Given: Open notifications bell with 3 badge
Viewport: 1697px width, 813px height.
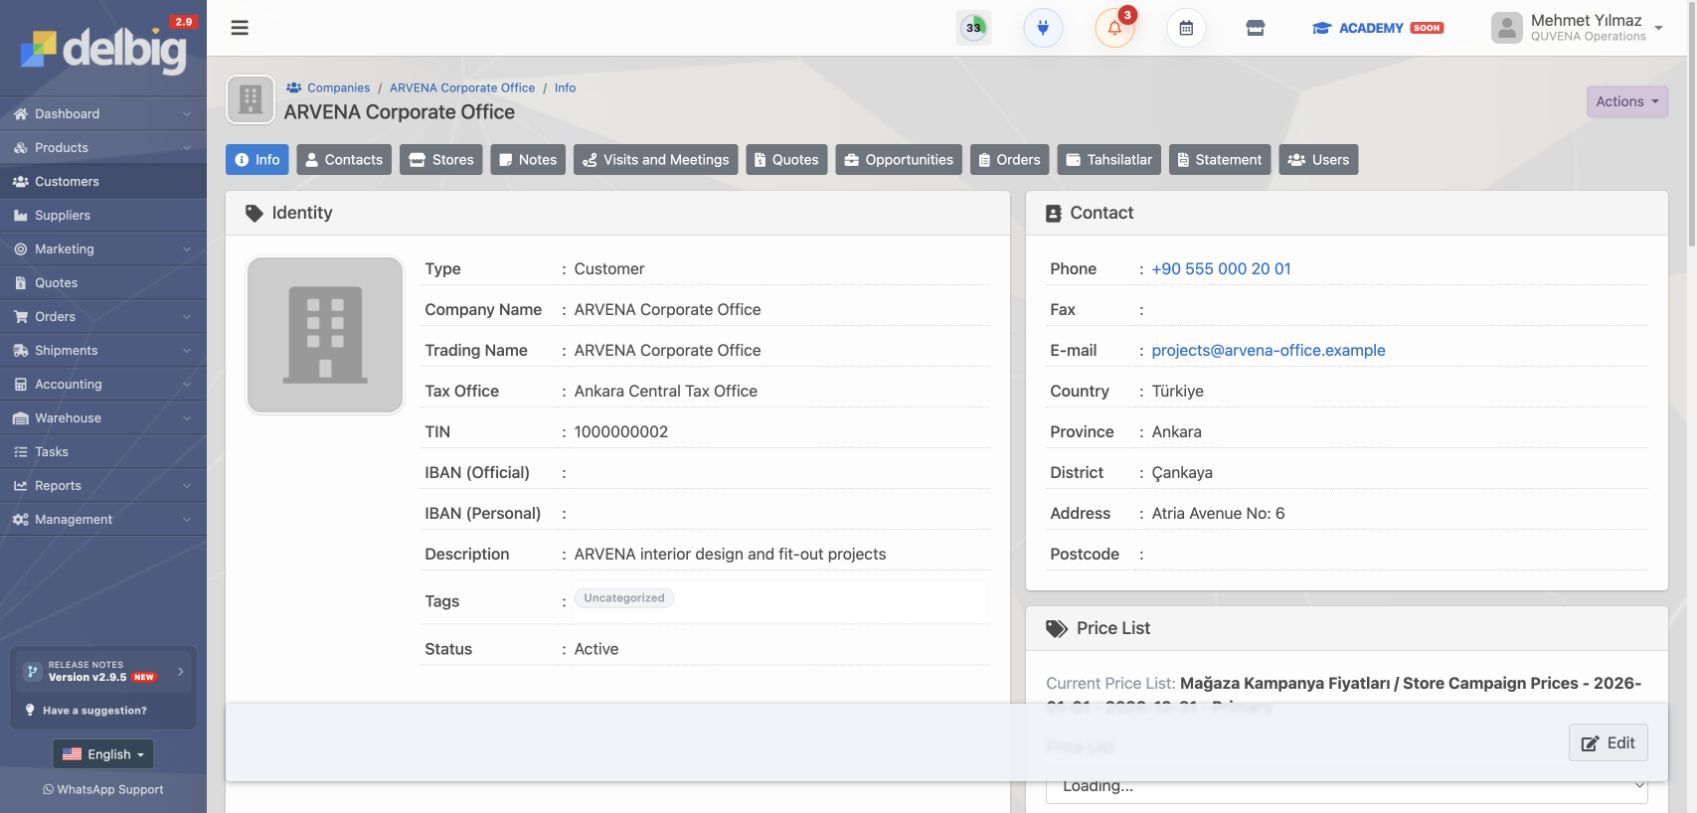Looking at the screenshot, I should (1115, 28).
